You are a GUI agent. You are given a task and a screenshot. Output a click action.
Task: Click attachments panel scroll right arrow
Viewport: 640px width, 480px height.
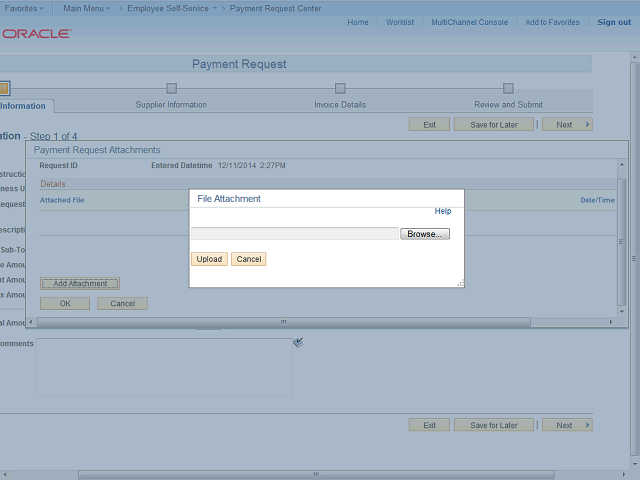click(x=611, y=322)
